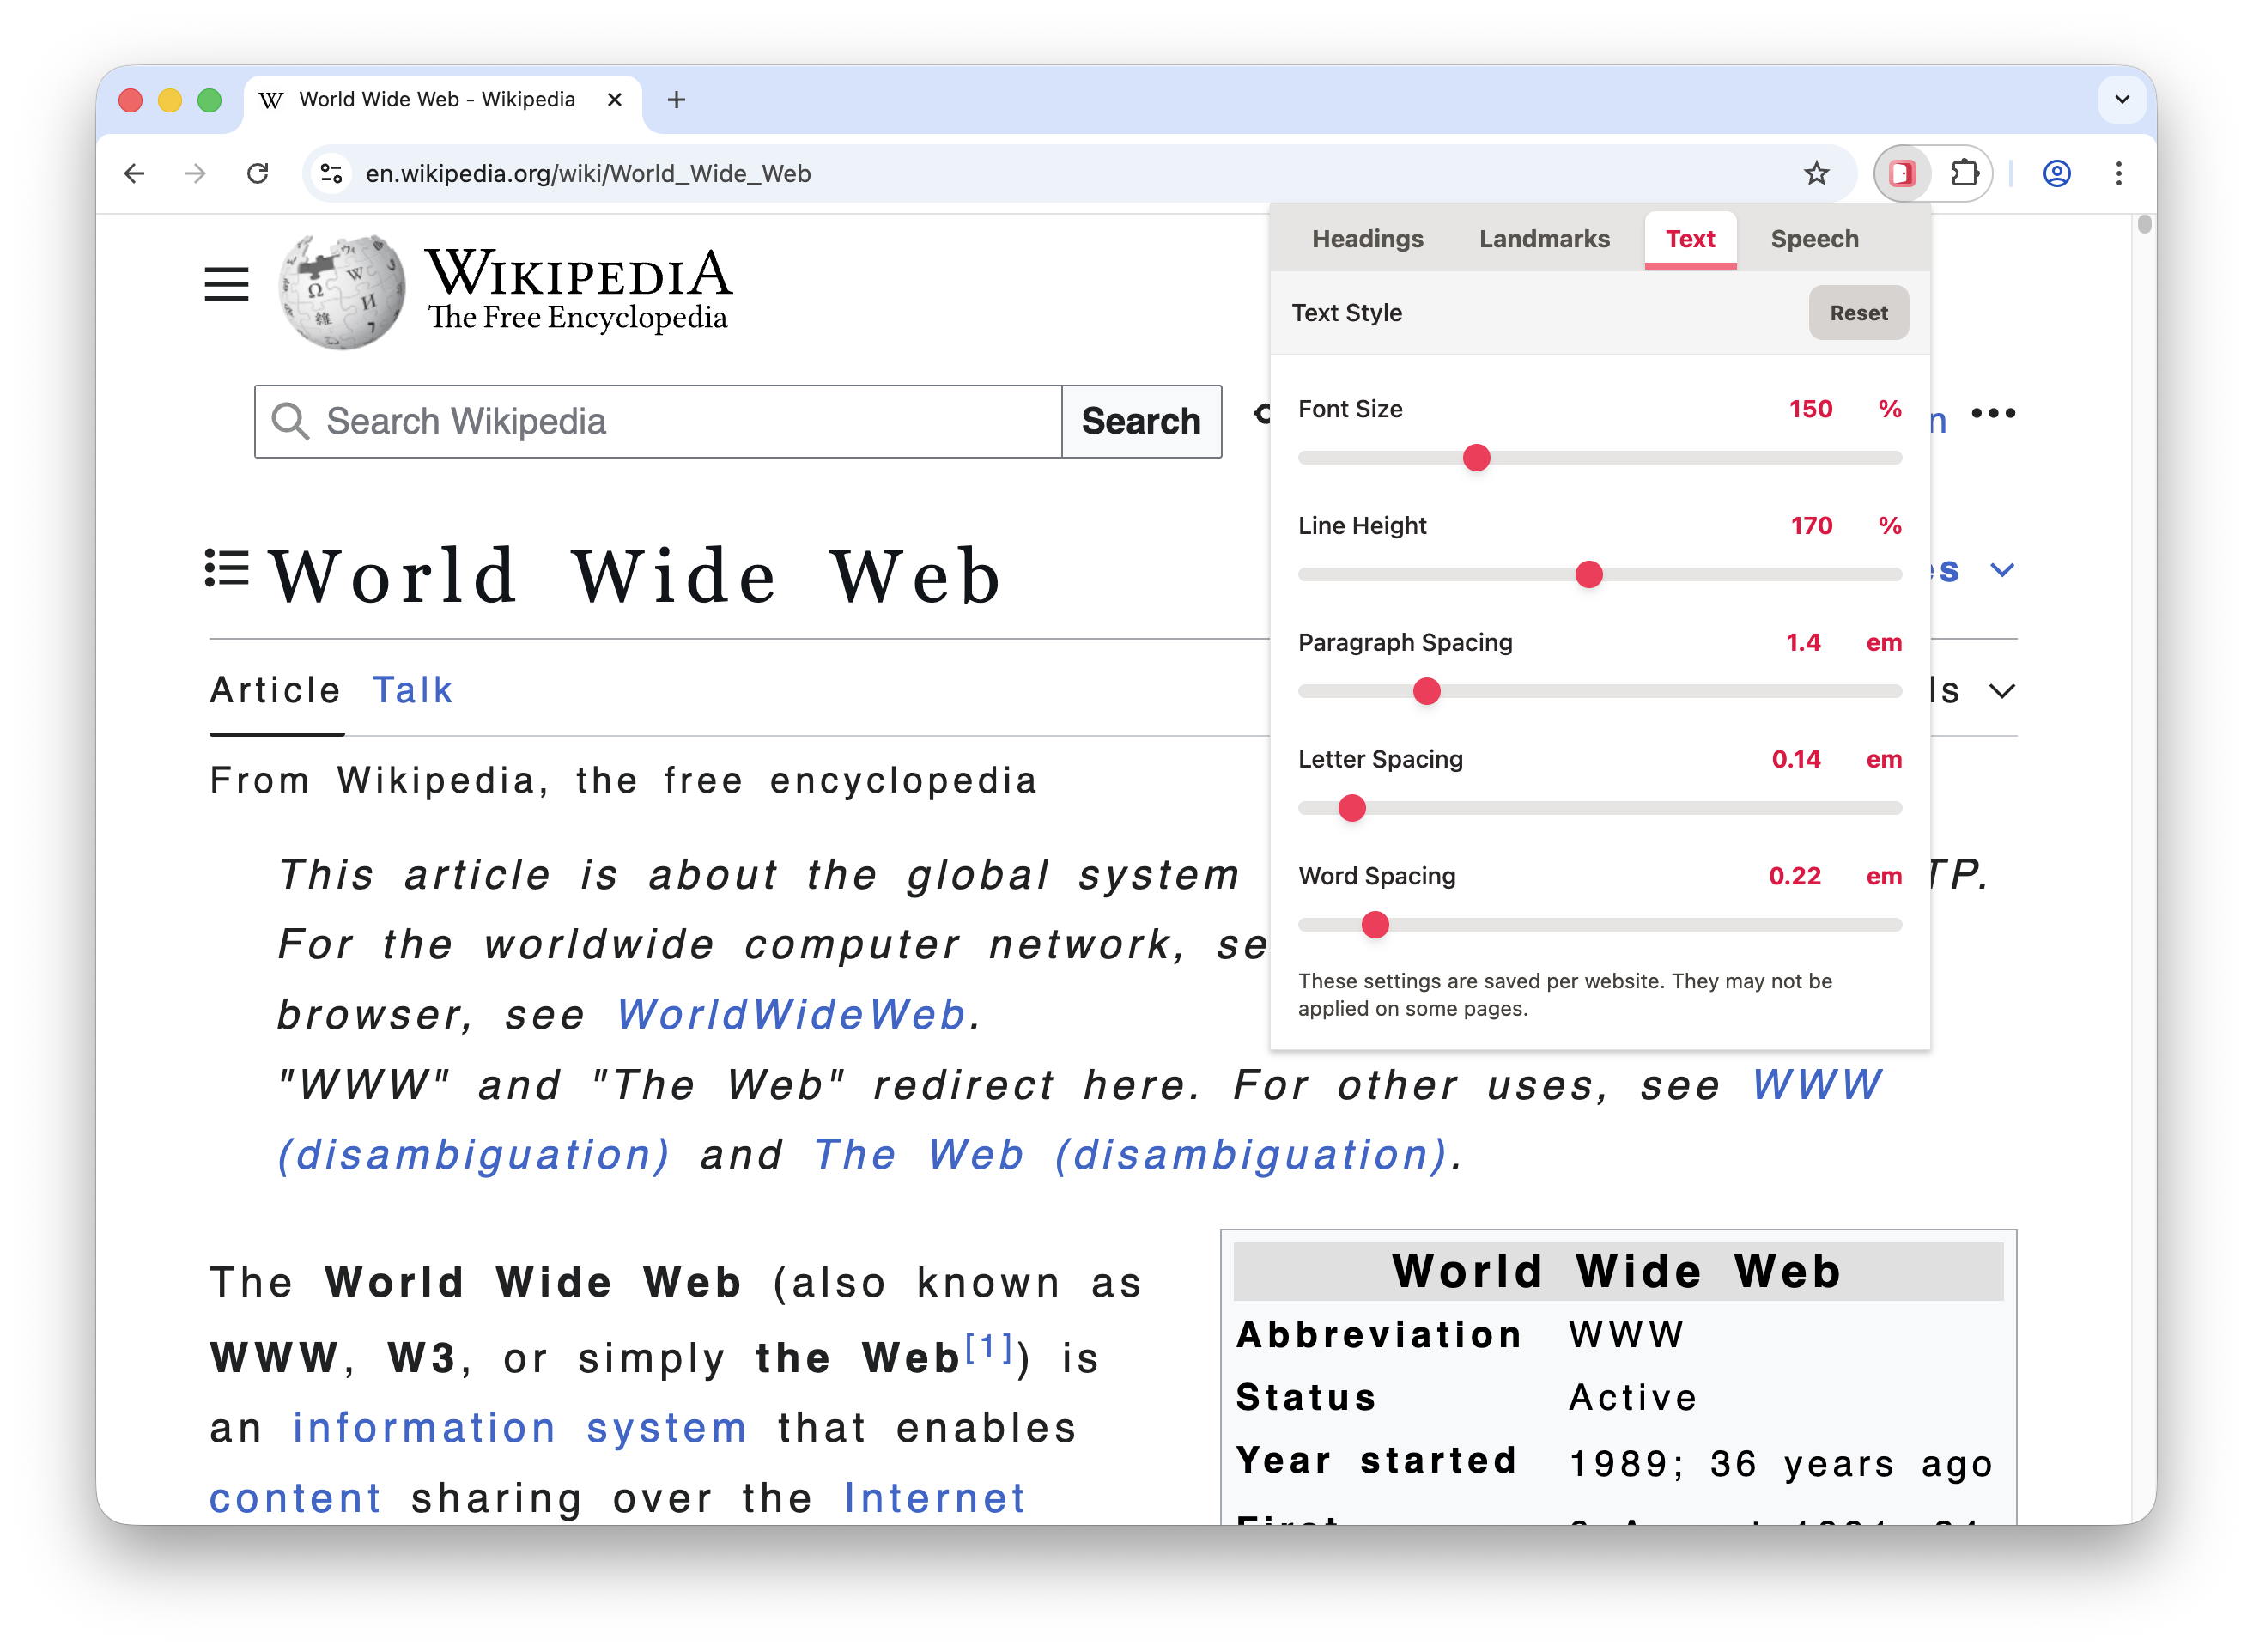This screenshot has width=2253, height=1652.
Task: Switch to the Speech tab
Action: point(1813,239)
